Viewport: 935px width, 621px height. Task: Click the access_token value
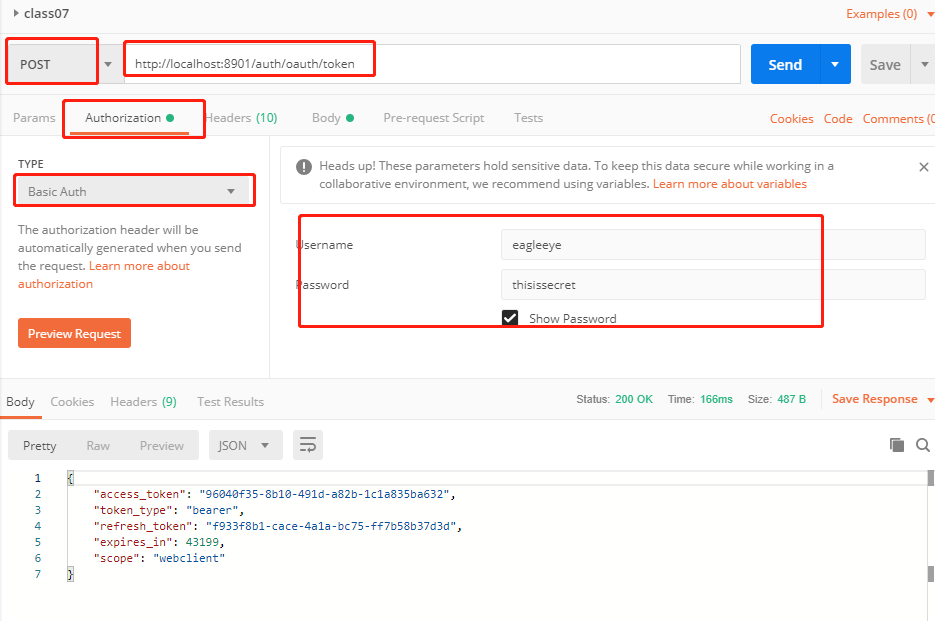point(324,494)
